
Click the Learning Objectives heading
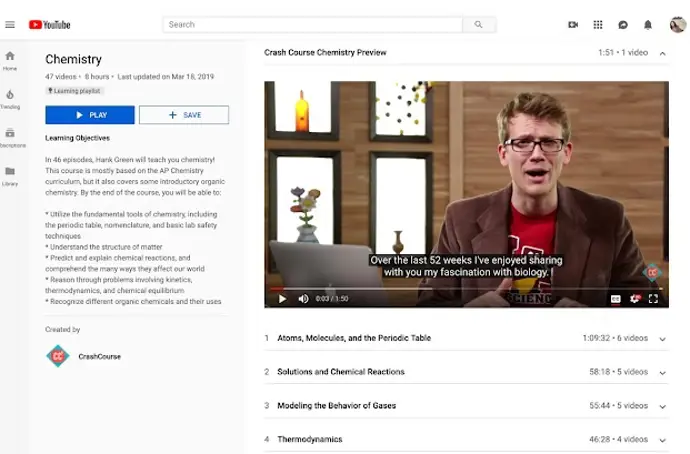(77, 138)
